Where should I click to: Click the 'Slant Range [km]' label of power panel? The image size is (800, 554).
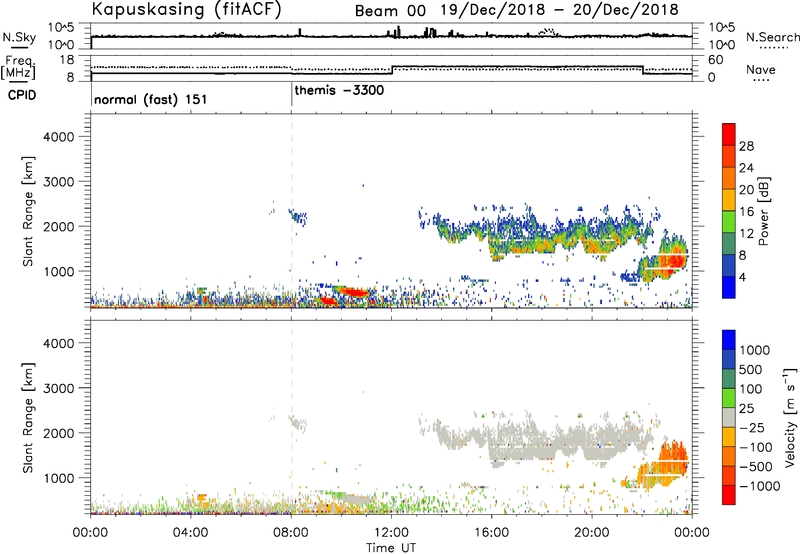[28, 211]
